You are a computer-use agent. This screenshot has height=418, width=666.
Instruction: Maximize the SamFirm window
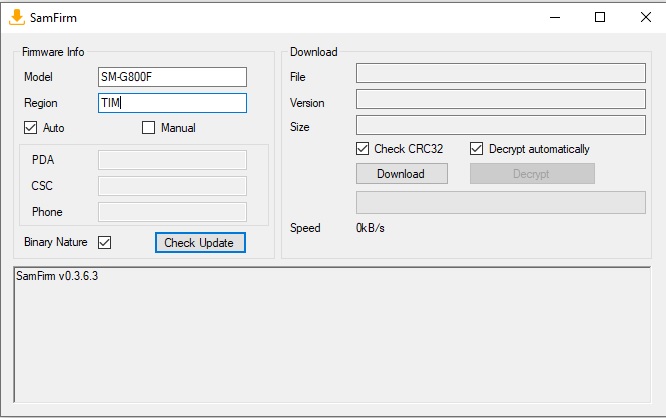(x=600, y=17)
